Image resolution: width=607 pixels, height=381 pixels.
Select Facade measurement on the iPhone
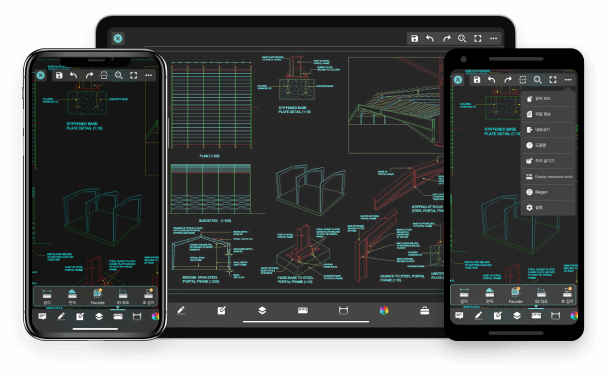[x=98, y=296]
